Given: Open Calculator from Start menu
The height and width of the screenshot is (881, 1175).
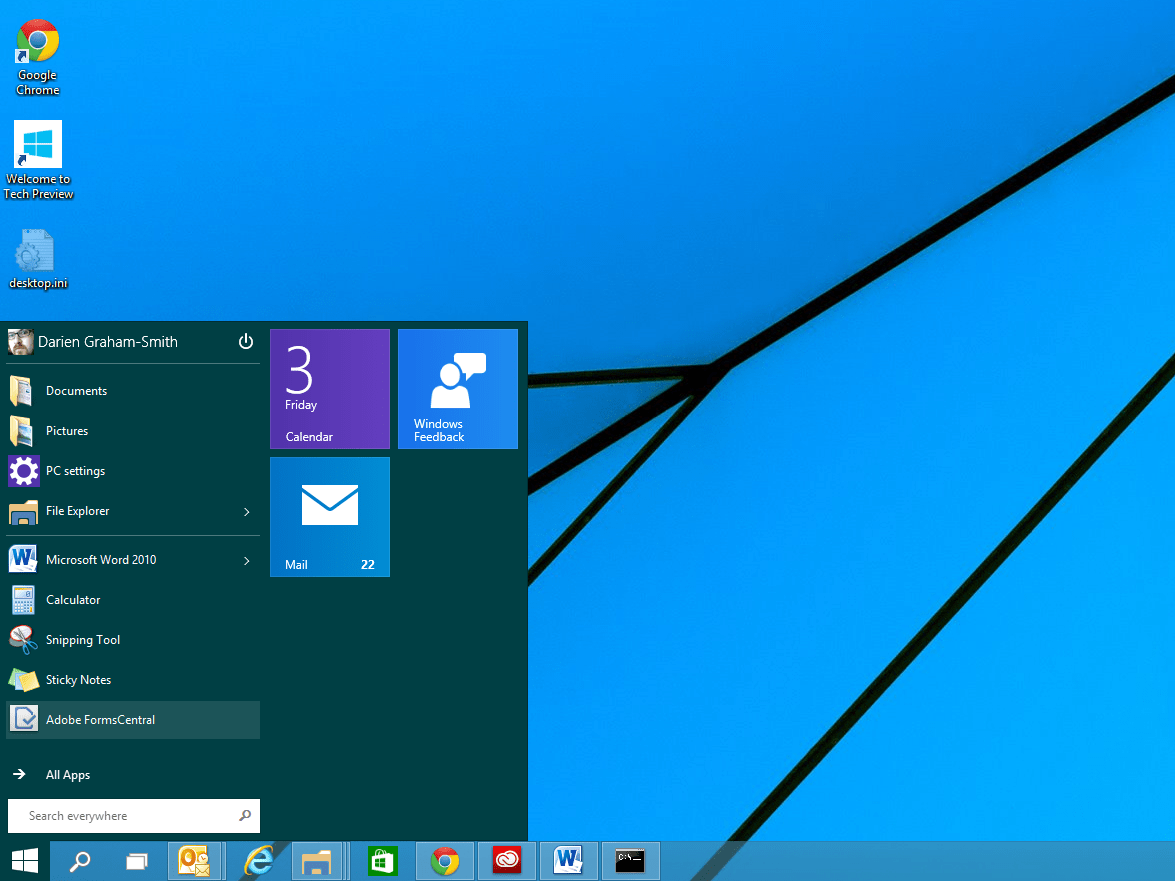Looking at the screenshot, I should coord(133,600).
